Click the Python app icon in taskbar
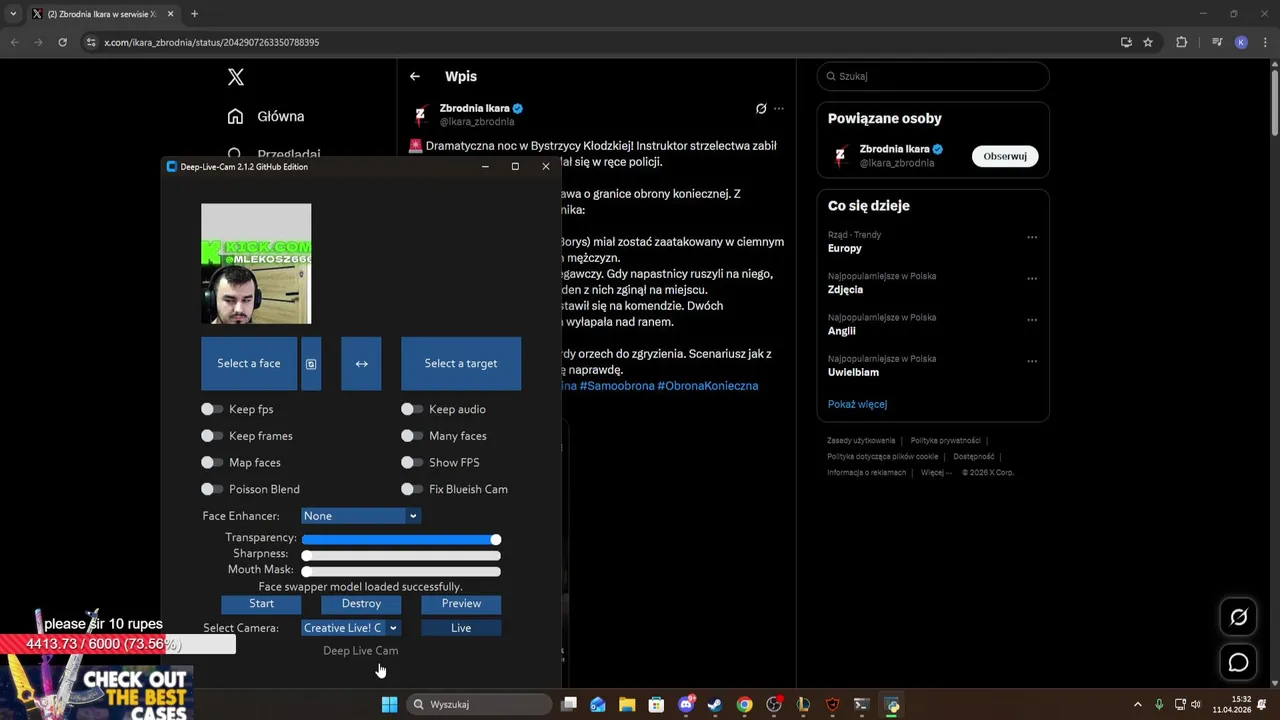 point(893,704)
